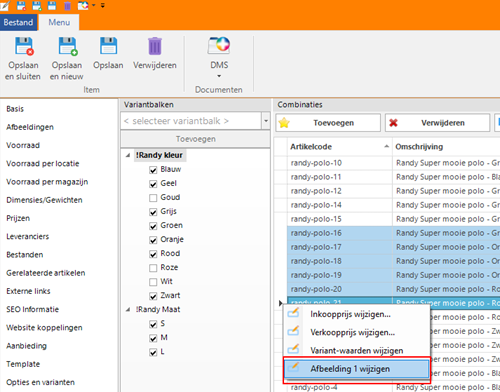
Task: Click the Opslaan en nieuw ribbon icon
Action: (68, 46)
